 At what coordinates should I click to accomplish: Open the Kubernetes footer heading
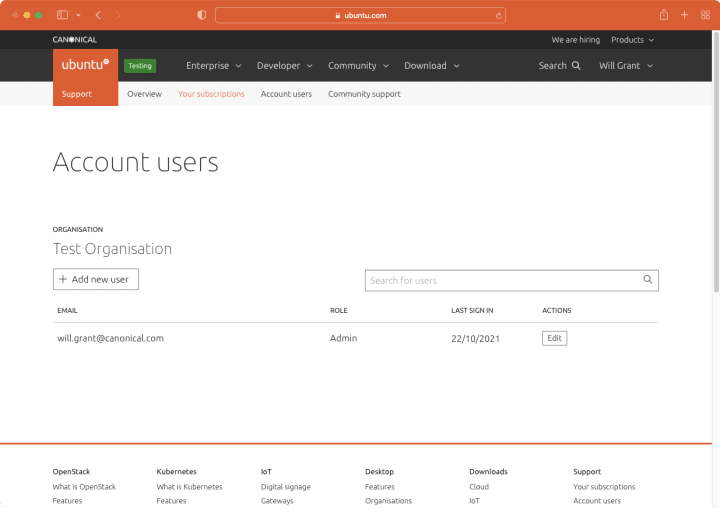click(x=176, y=472)
